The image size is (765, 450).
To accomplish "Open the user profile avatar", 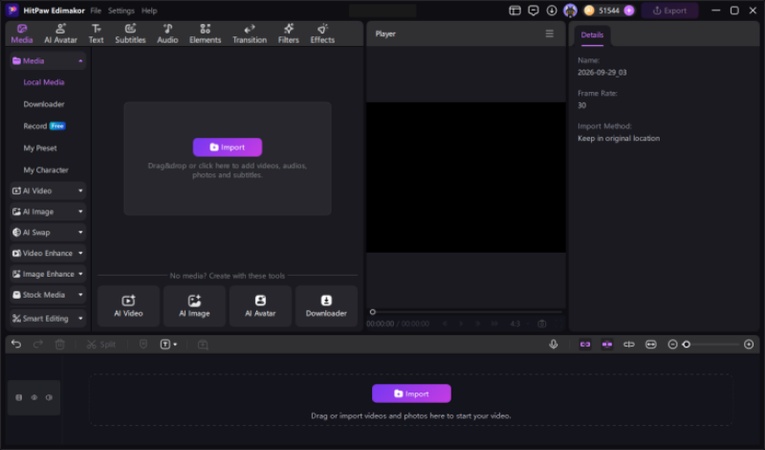I will click(570, 10).
